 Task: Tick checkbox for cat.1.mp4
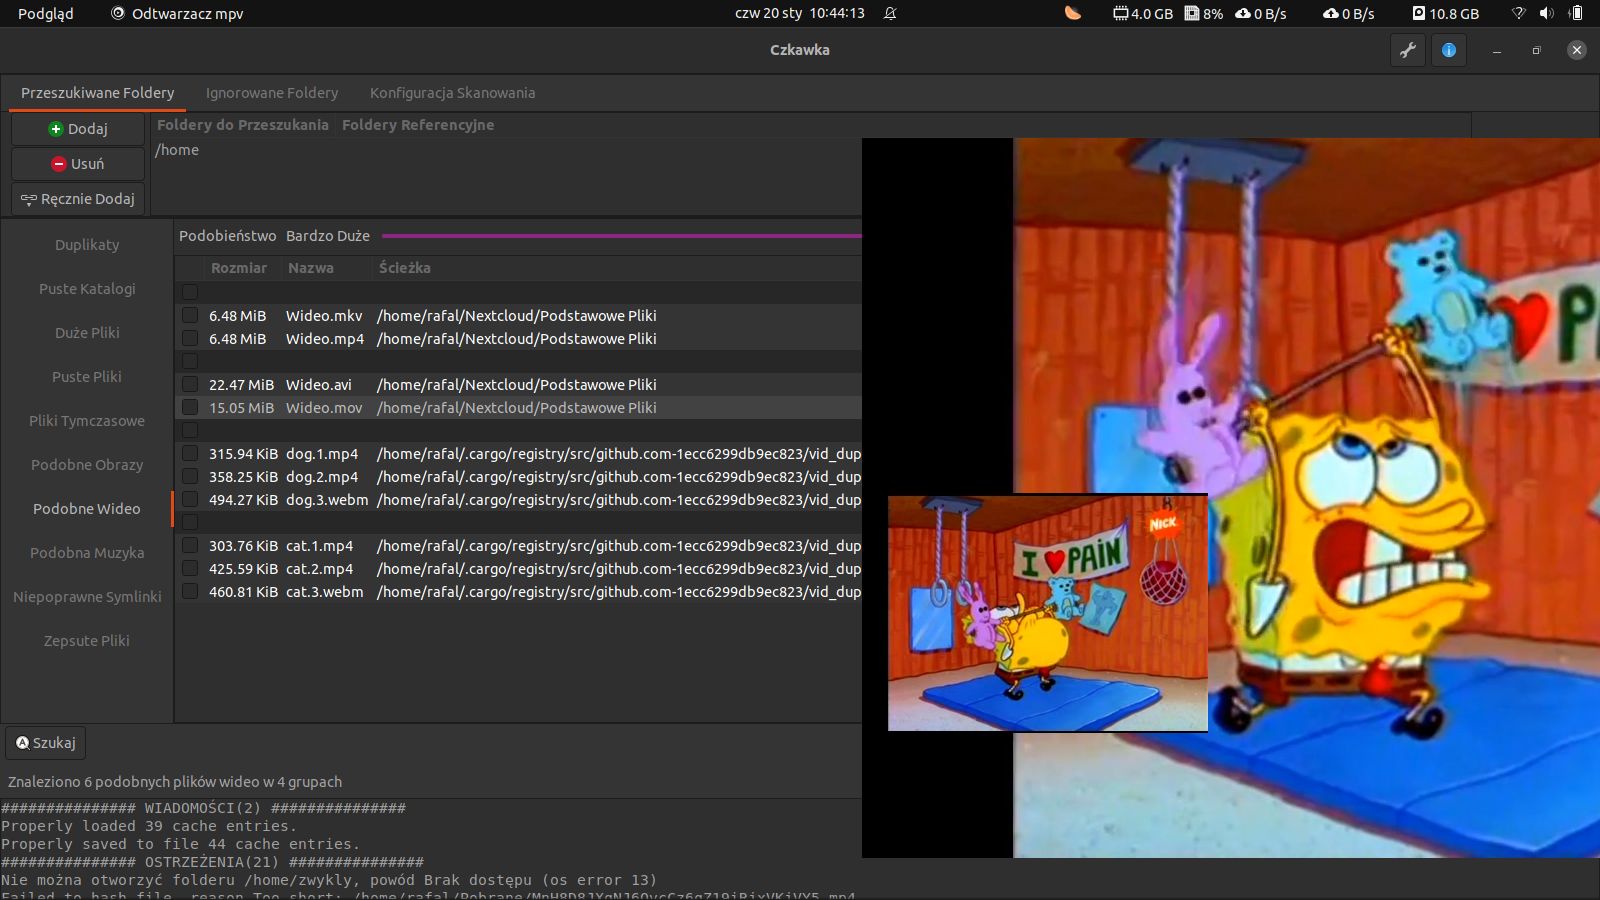pyautogui.click(x=190, y=545)
